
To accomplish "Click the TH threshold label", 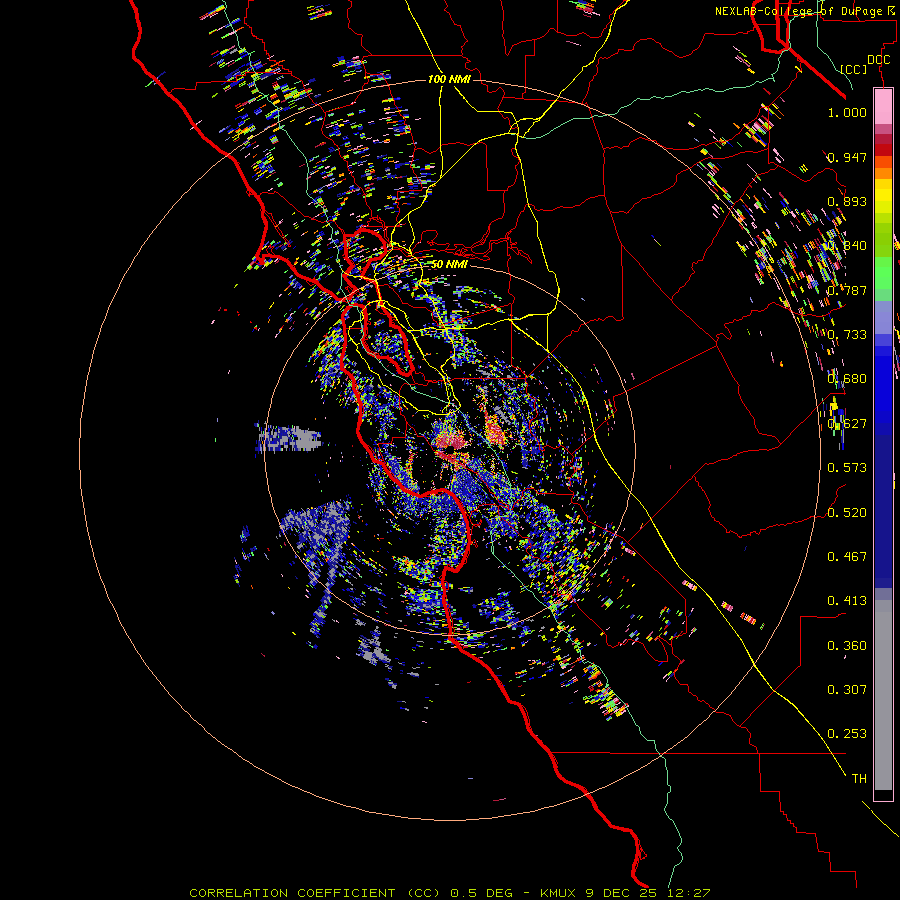I will (x=859, y=779).
